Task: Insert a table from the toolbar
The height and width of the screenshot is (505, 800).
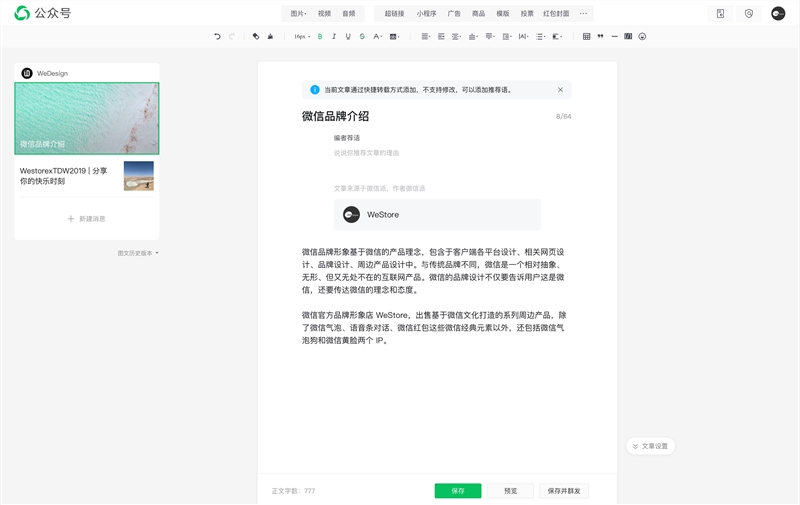Action: (586, 36)
